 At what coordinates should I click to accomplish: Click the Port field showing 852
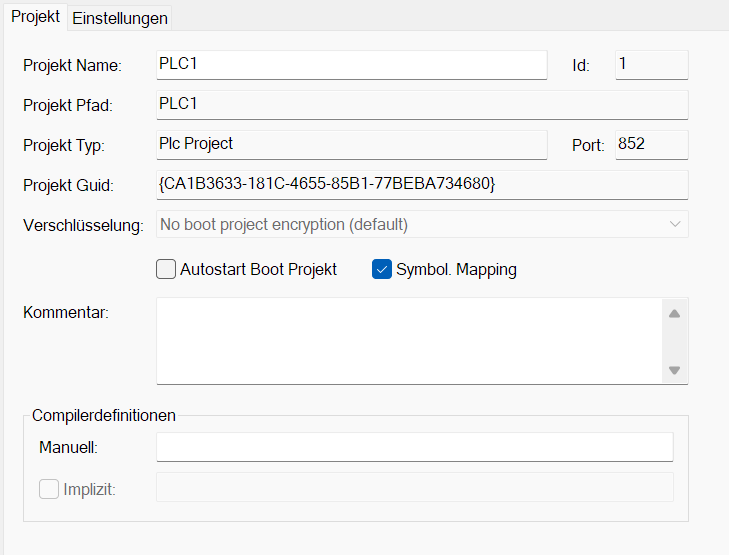[x=651, y=144]
